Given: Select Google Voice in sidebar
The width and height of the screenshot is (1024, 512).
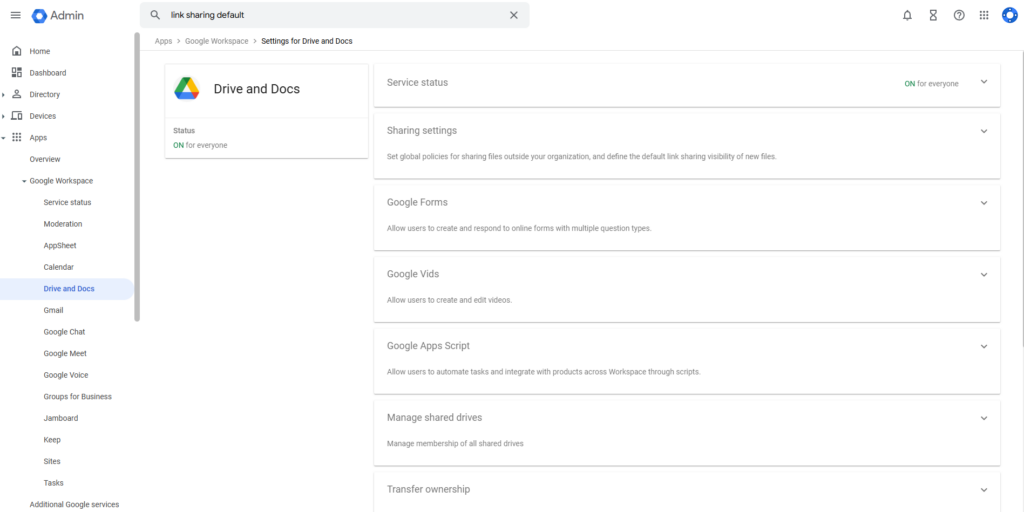Looking at the screenshot, I should pyautogui.click(x=66, y=375).
